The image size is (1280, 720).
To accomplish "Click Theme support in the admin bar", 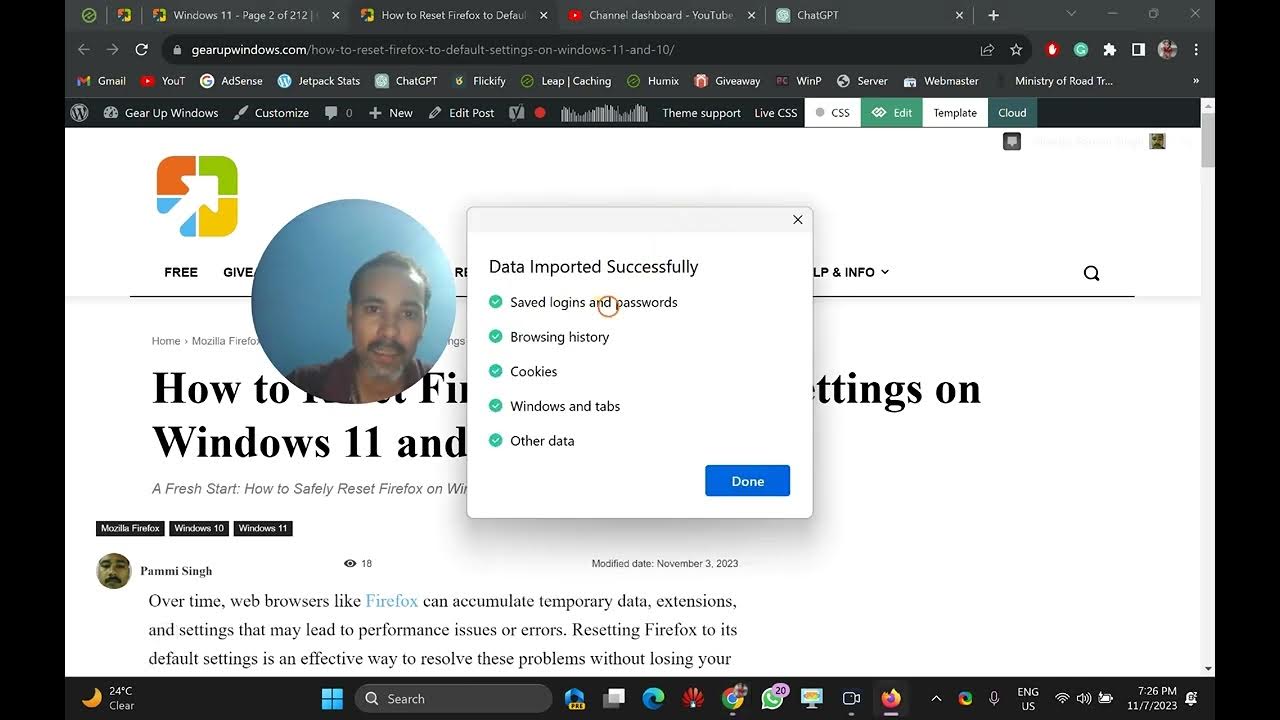I will [x=701, y=113].
